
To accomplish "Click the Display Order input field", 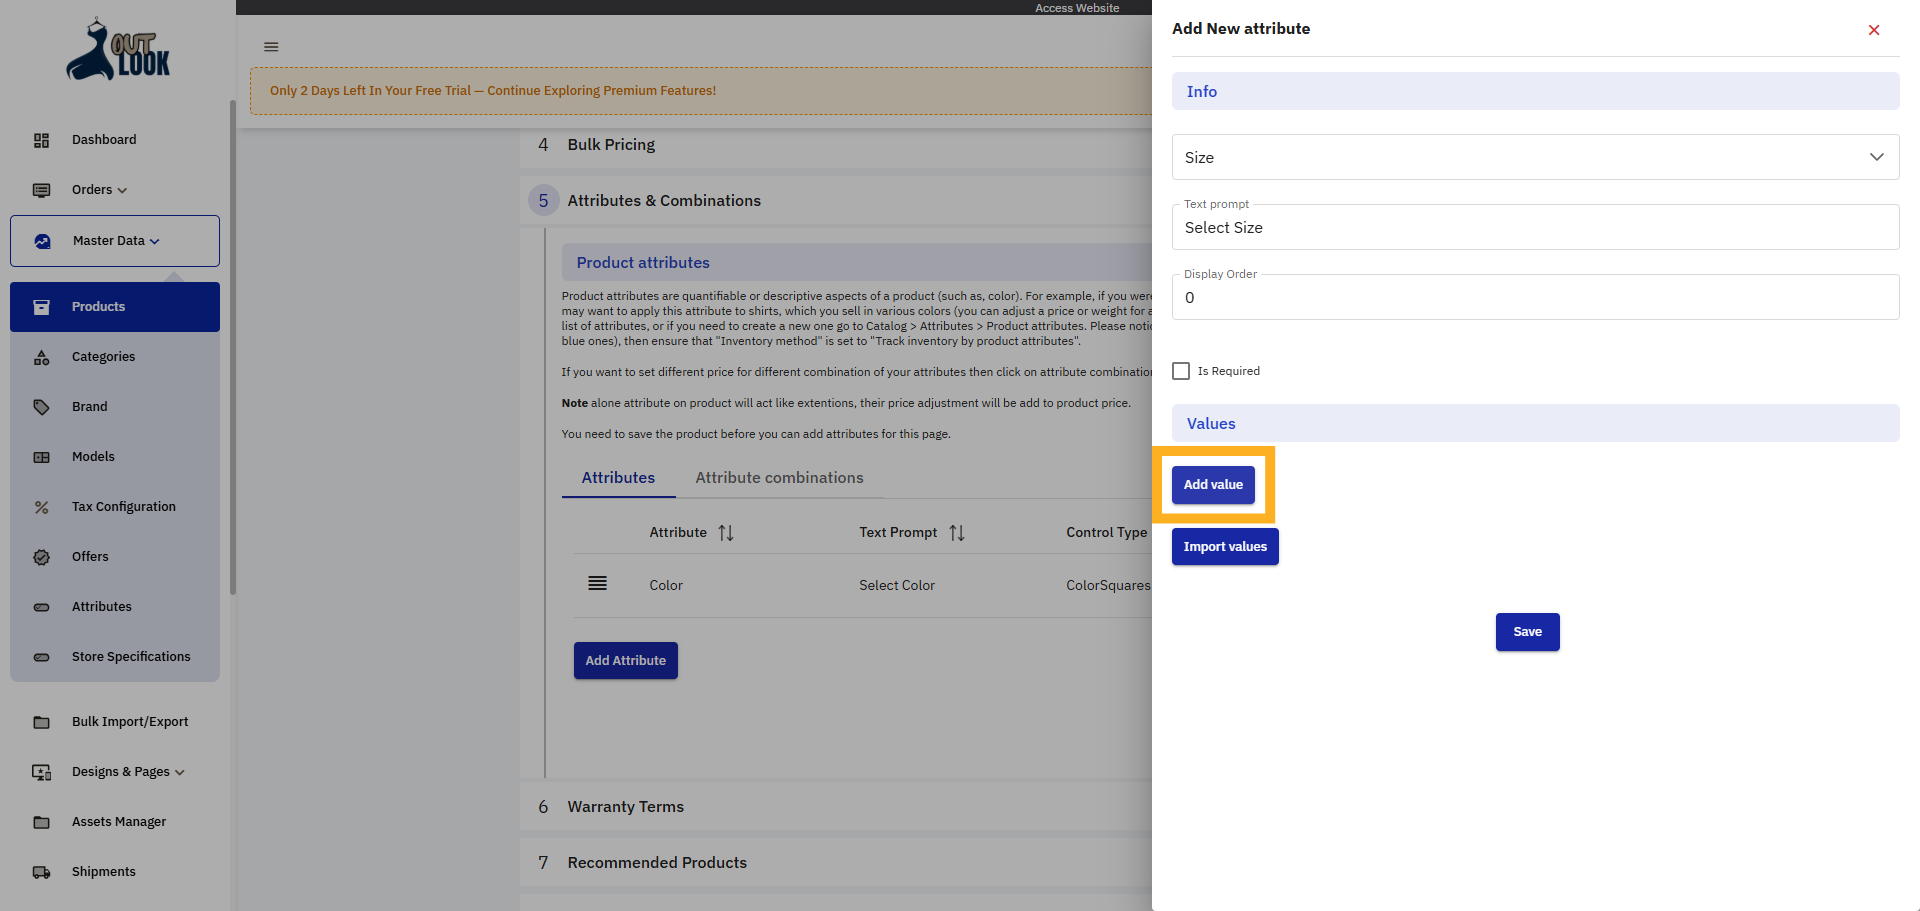I will pyautogui.click(x=1535, y=298).
